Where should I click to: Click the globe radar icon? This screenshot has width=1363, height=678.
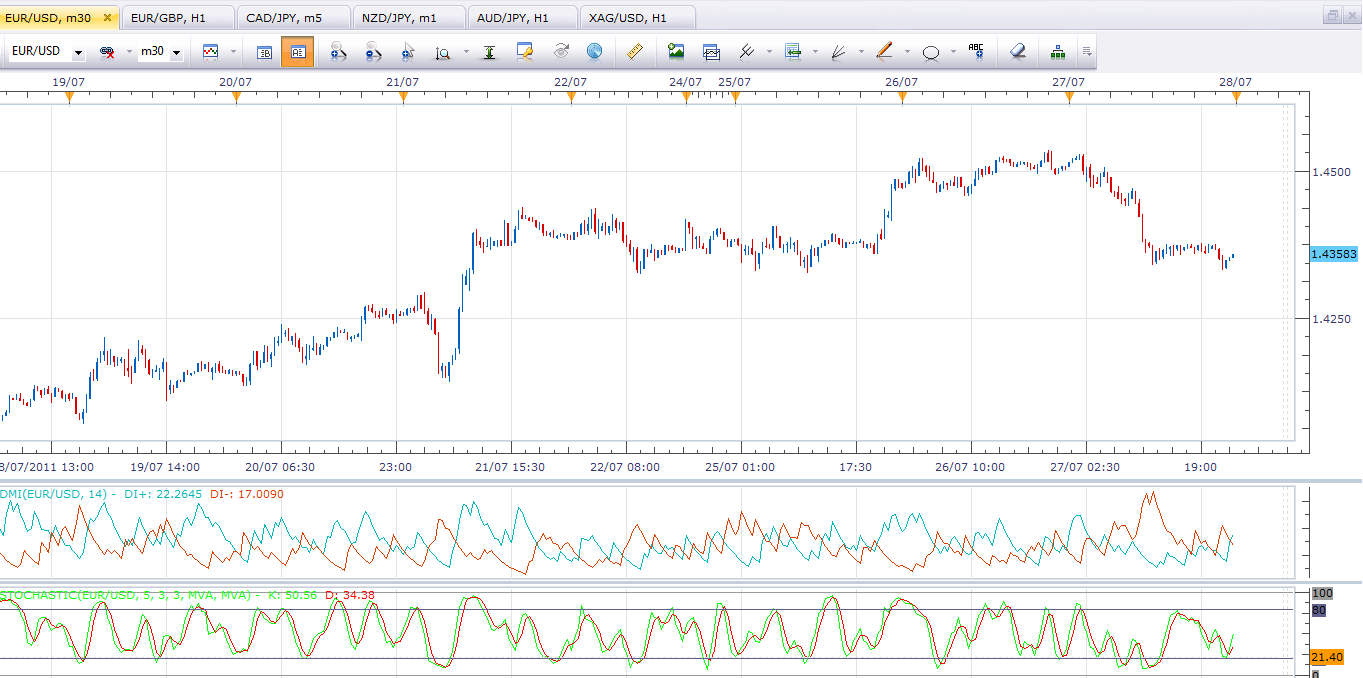[594, 52]
